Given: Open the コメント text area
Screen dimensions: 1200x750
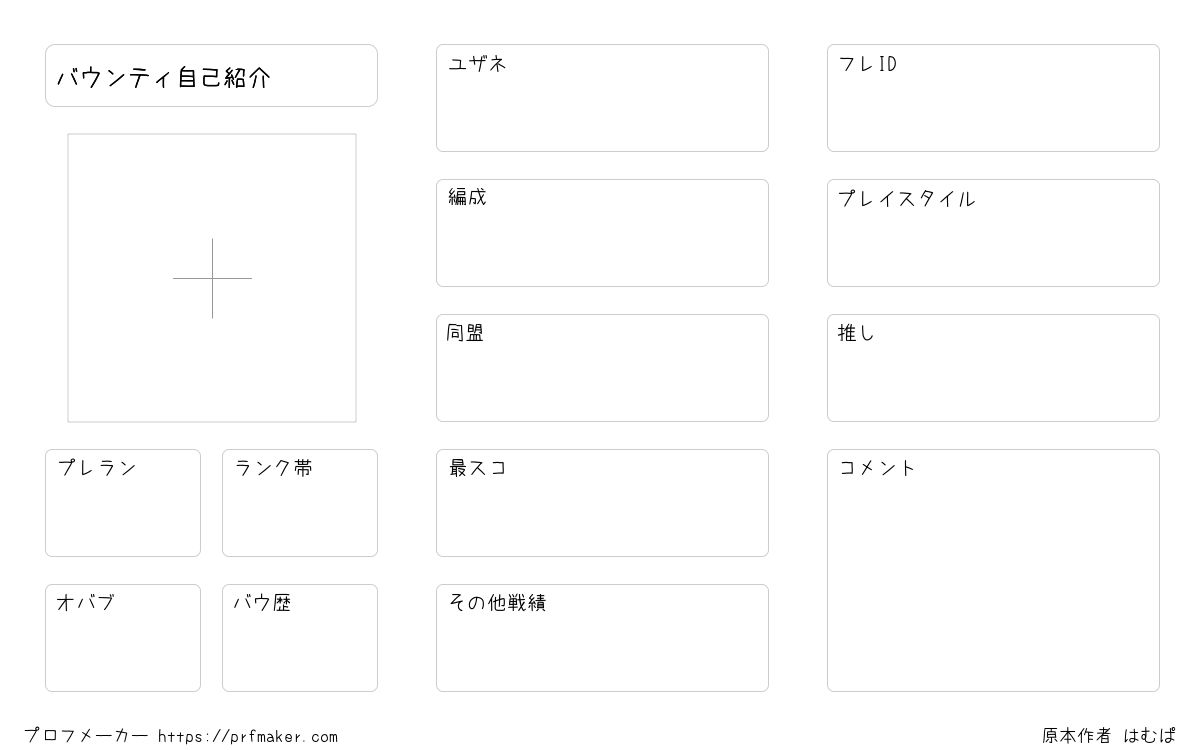Looking at the screenshot, I should coord(993,570).
